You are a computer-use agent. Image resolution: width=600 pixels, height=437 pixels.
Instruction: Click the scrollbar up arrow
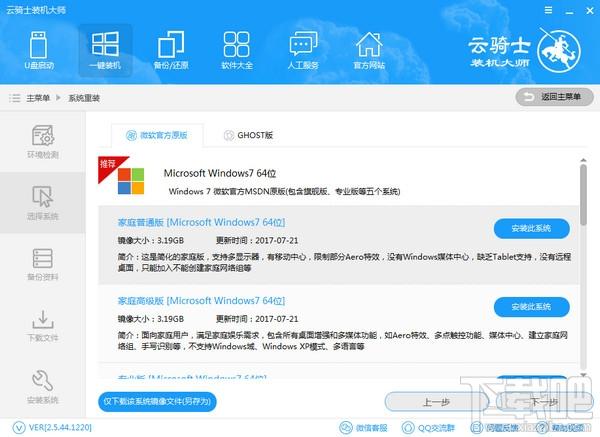(583, 160)
